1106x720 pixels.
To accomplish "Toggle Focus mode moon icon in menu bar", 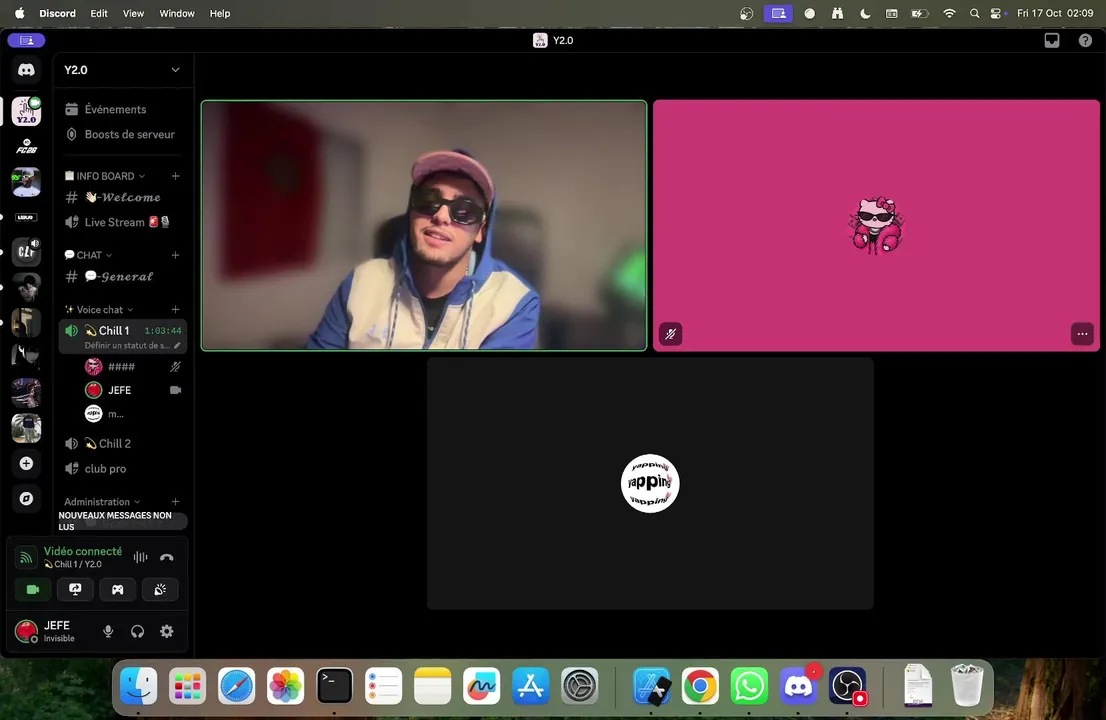I will [x=865, y=13].
